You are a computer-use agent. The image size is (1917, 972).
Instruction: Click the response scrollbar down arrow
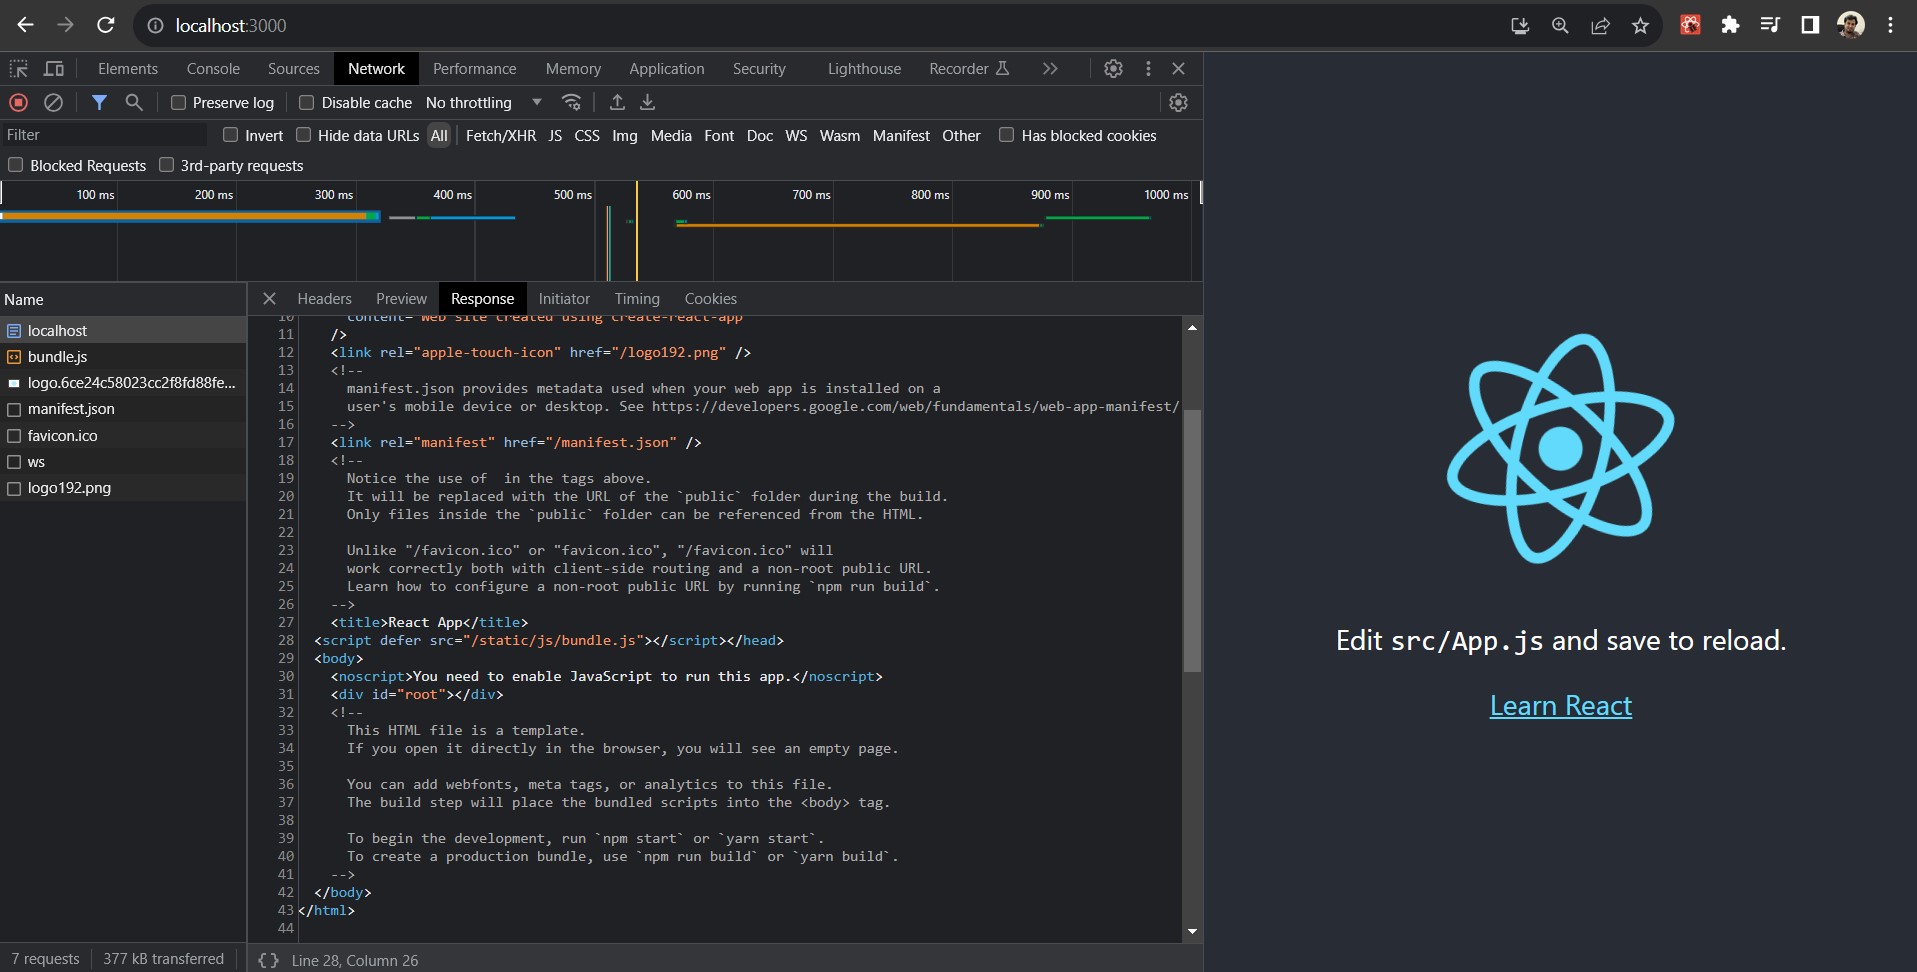(1192, 931)
